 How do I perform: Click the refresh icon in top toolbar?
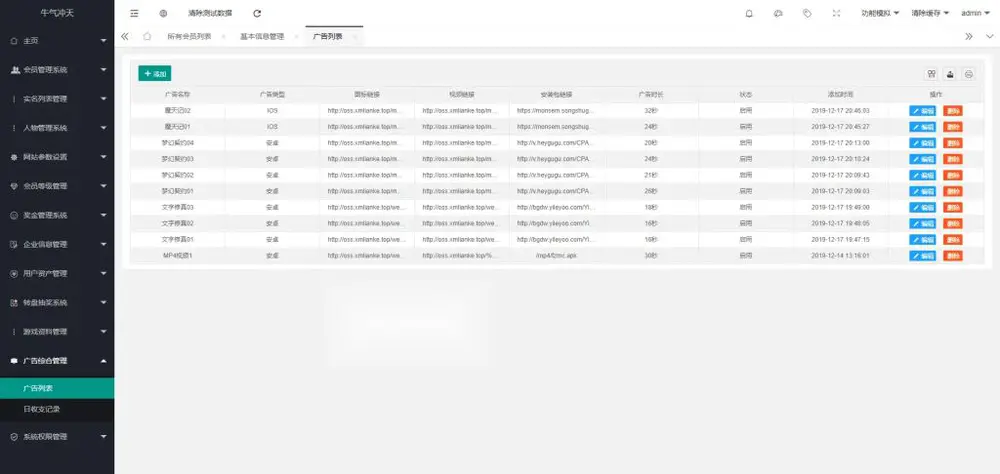(257, 13)
